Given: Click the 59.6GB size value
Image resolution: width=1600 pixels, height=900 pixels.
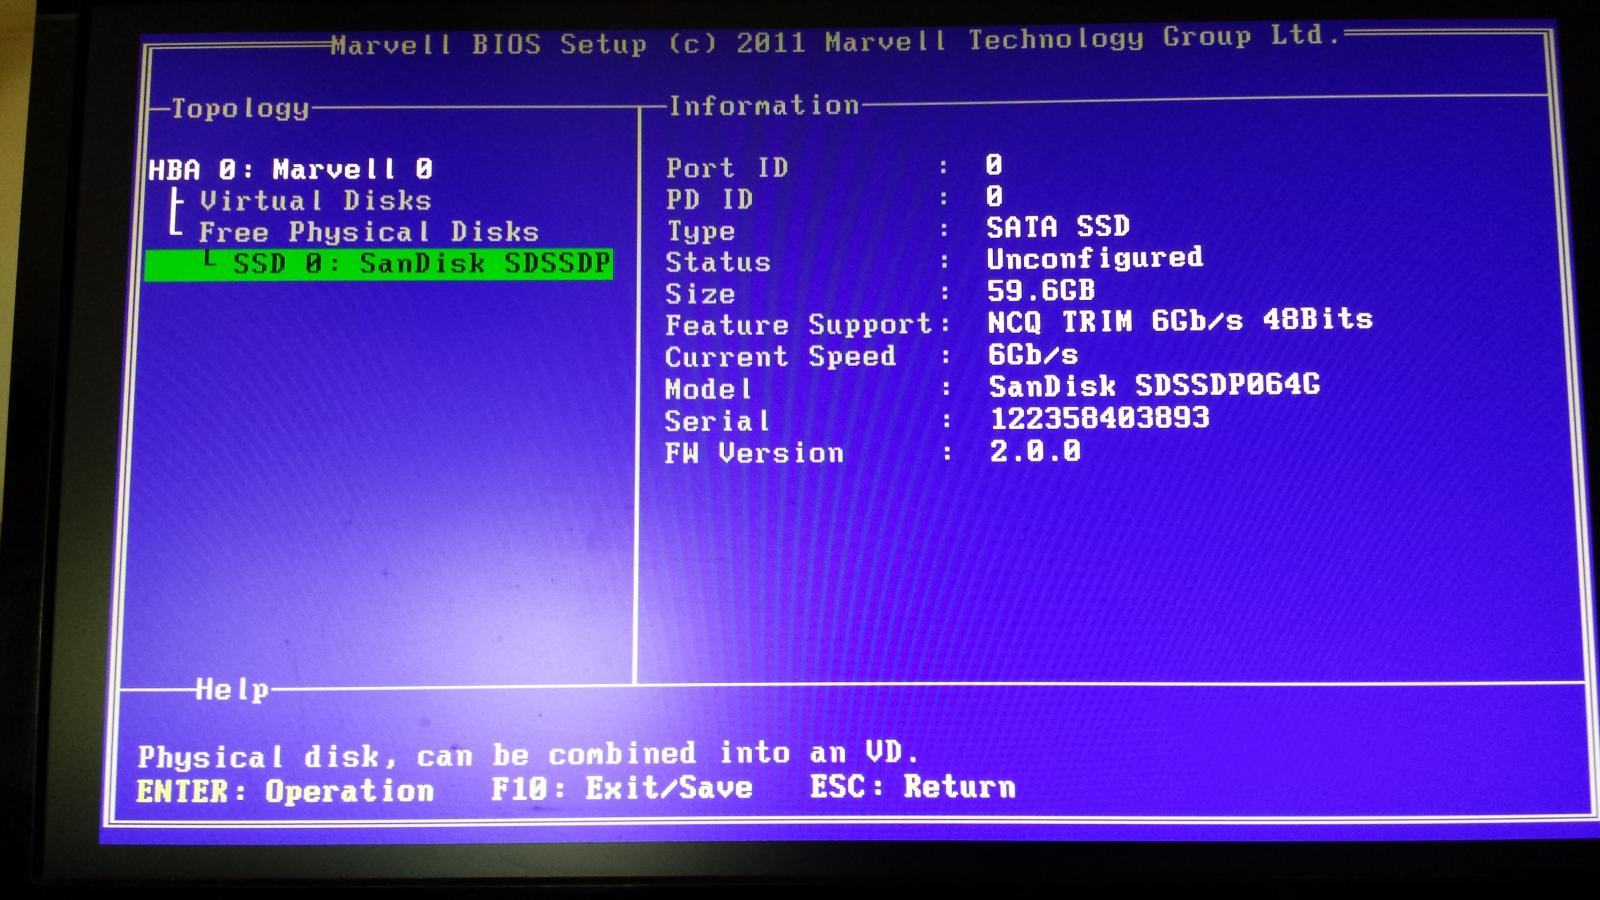Looking at the screenshot, I should click(x=1041, y=290).
